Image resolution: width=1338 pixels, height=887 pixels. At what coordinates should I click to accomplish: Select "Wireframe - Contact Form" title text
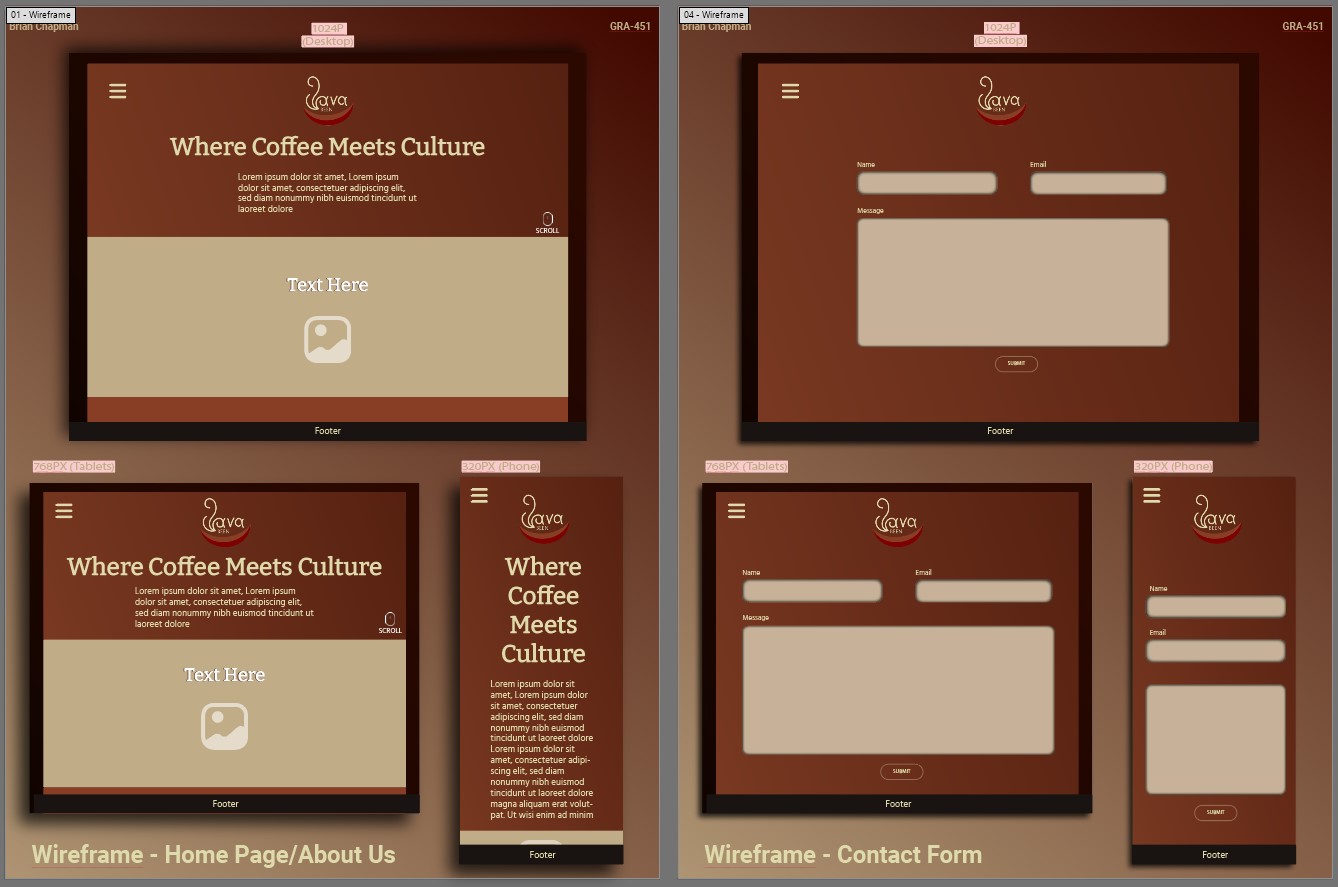point(843,855)
